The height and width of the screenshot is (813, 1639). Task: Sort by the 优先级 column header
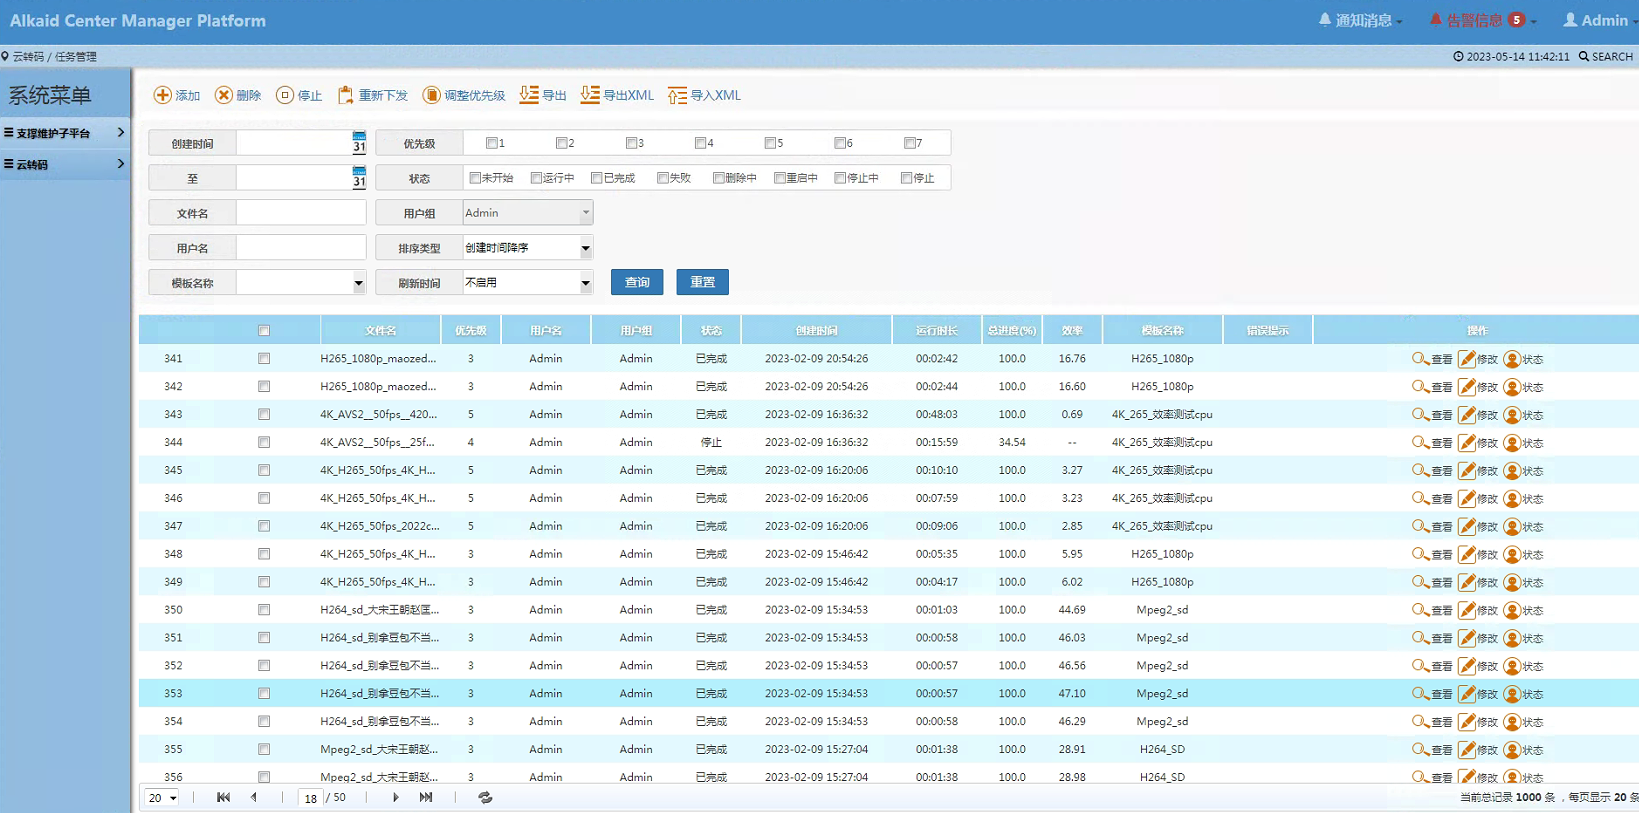pos(471,330)
